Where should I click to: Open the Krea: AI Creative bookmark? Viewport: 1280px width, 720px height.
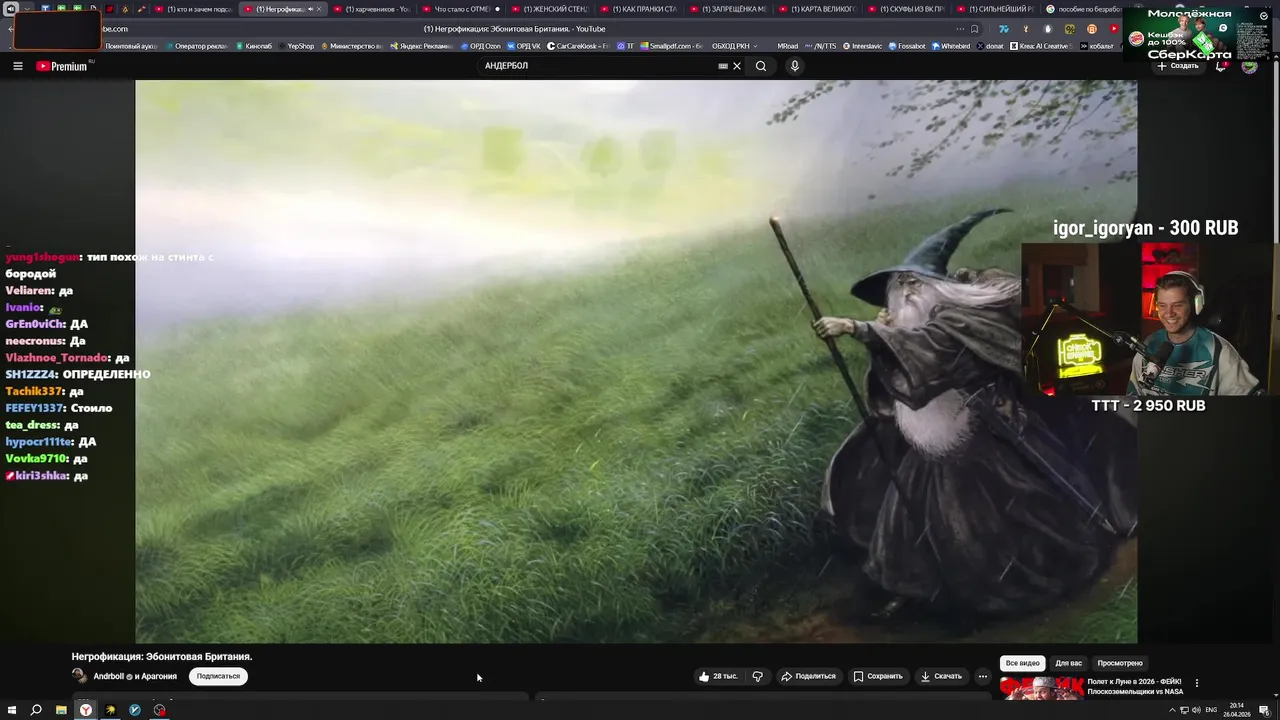(x=1039, y=46)
